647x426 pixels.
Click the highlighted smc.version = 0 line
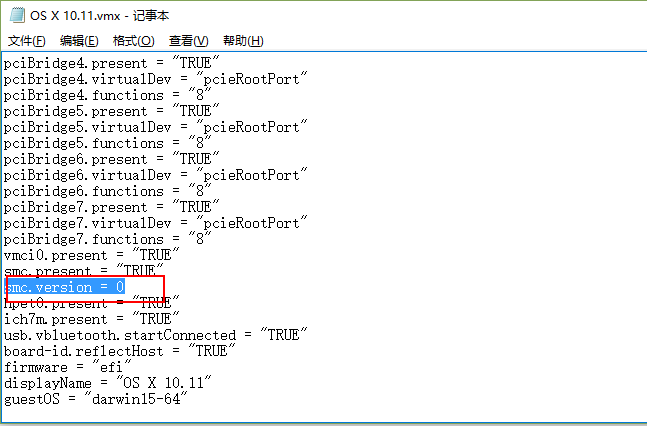(x=65, y=287)
